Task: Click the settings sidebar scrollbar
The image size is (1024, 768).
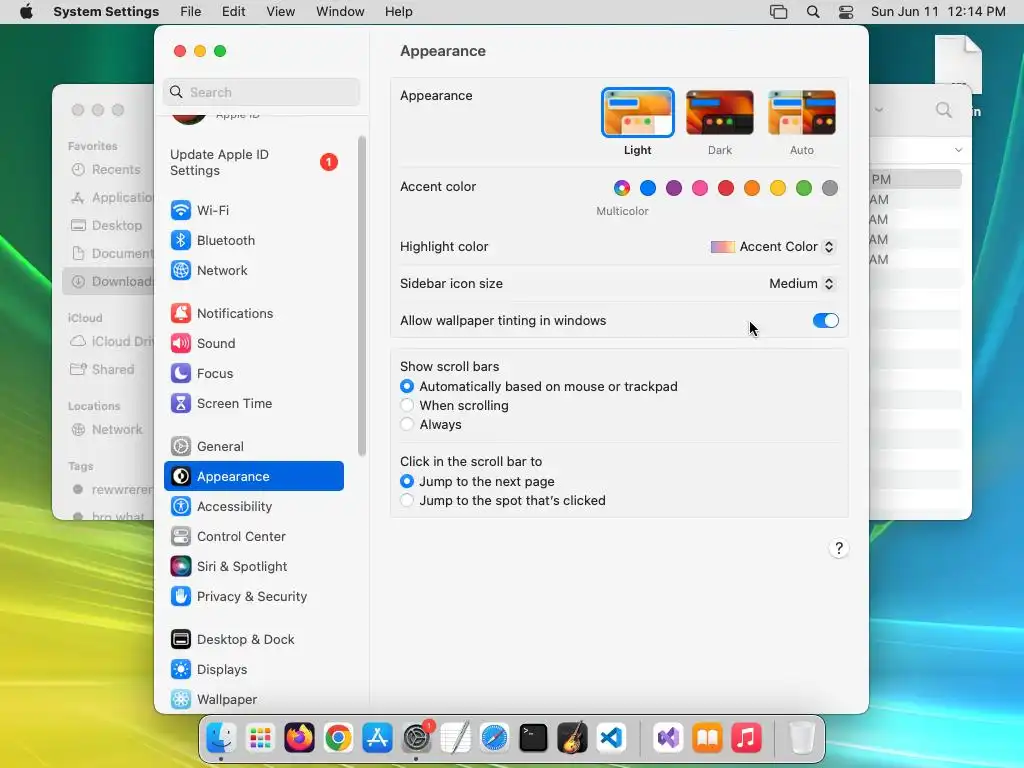Action: 362,296
